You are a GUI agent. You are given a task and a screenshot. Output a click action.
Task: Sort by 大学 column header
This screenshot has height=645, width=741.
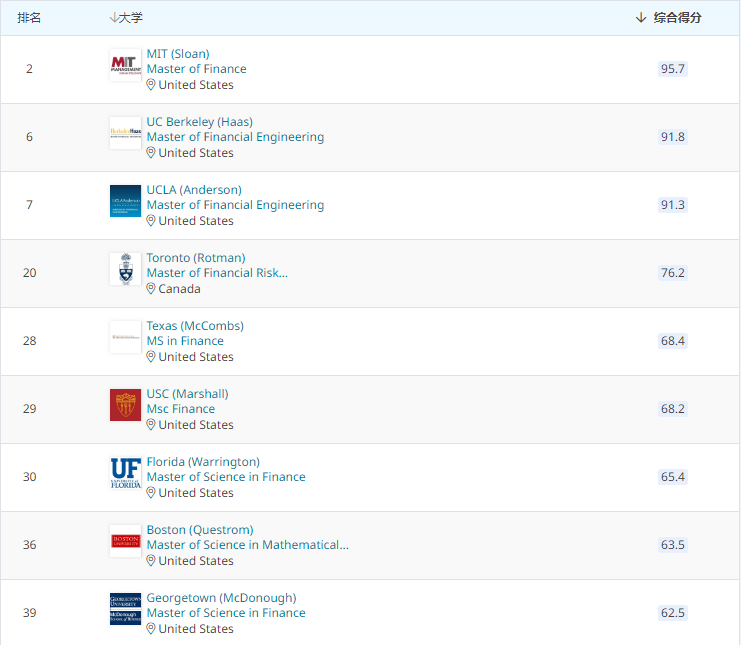tap(126, 18)
